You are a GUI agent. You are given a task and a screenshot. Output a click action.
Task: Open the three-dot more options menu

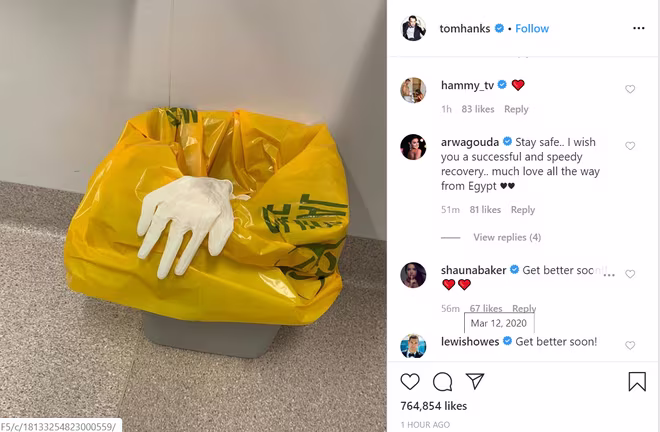[x=639, y=28]
